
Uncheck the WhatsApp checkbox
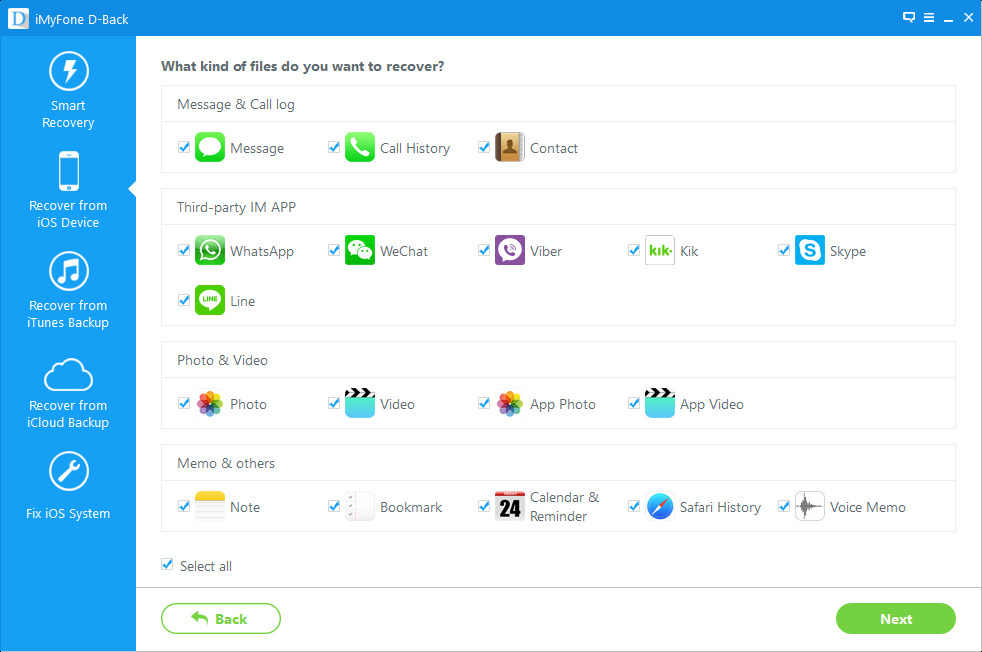[183, 250]
